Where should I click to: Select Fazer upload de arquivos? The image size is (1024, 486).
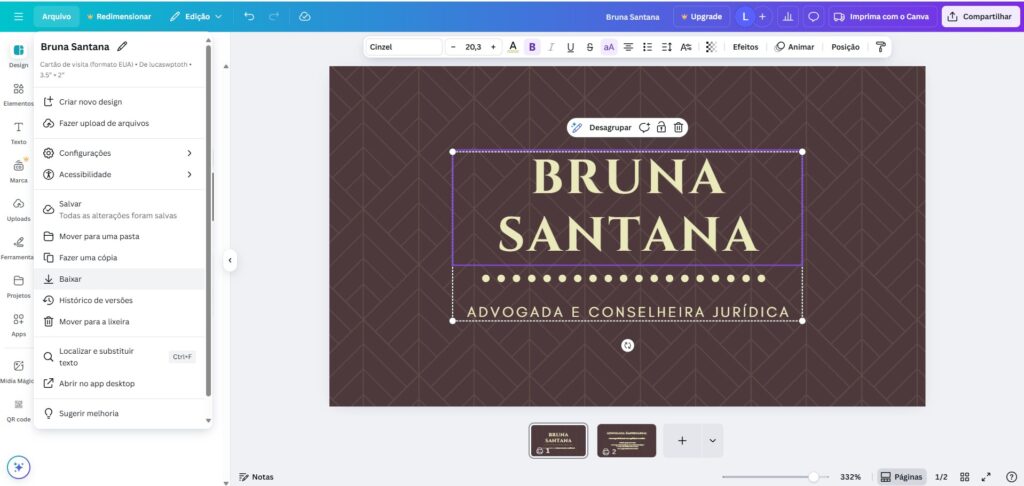click(119, 123)
